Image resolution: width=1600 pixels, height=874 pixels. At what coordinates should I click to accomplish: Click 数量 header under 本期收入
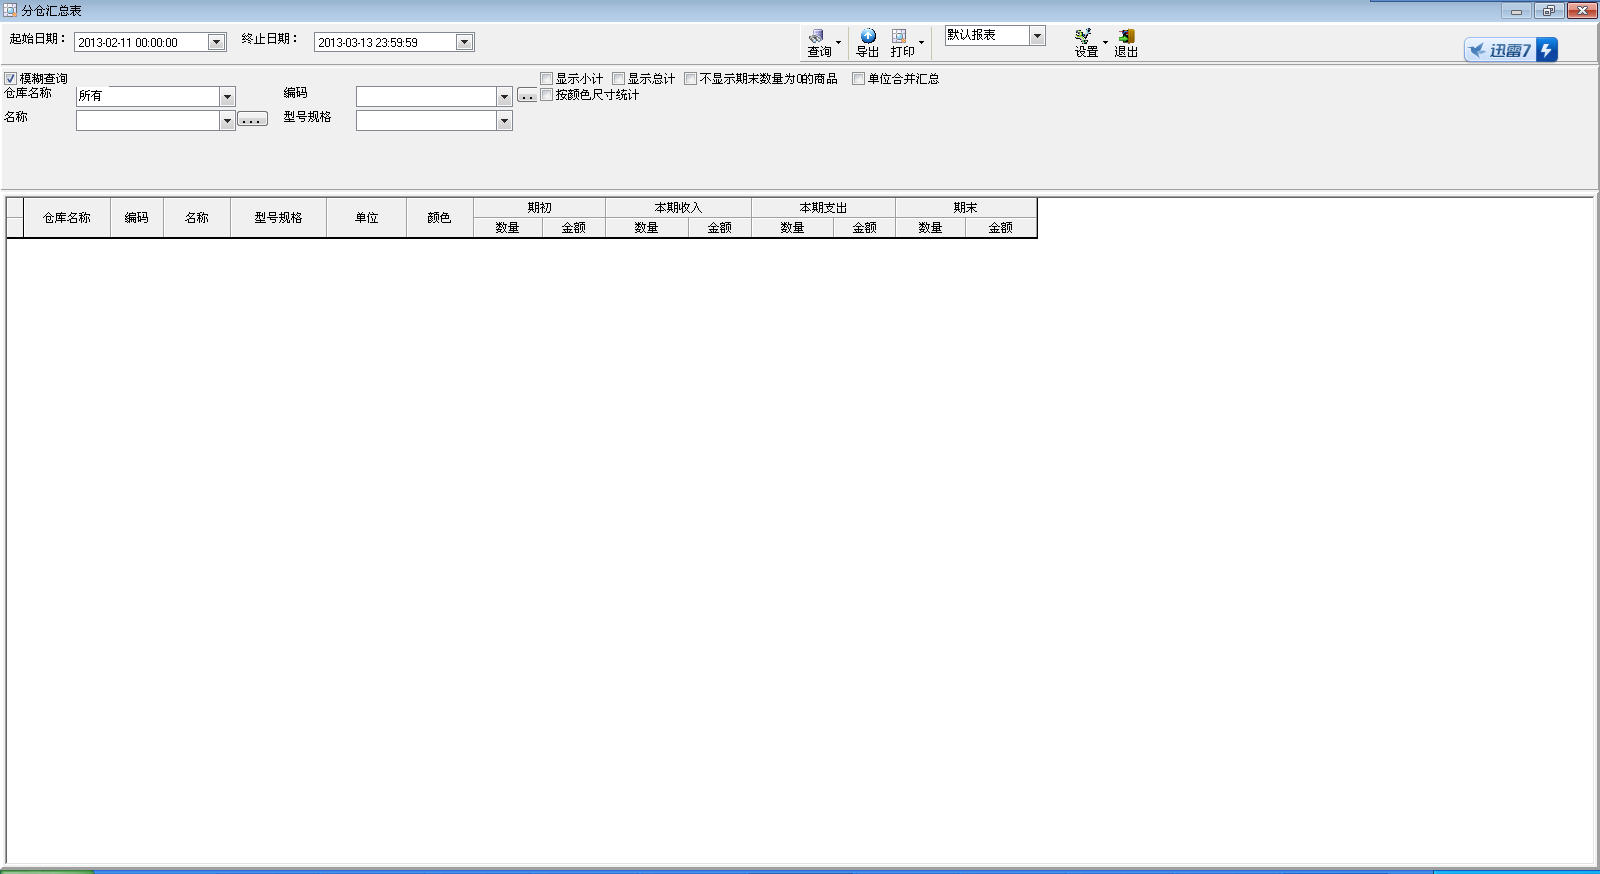[647, 227]
